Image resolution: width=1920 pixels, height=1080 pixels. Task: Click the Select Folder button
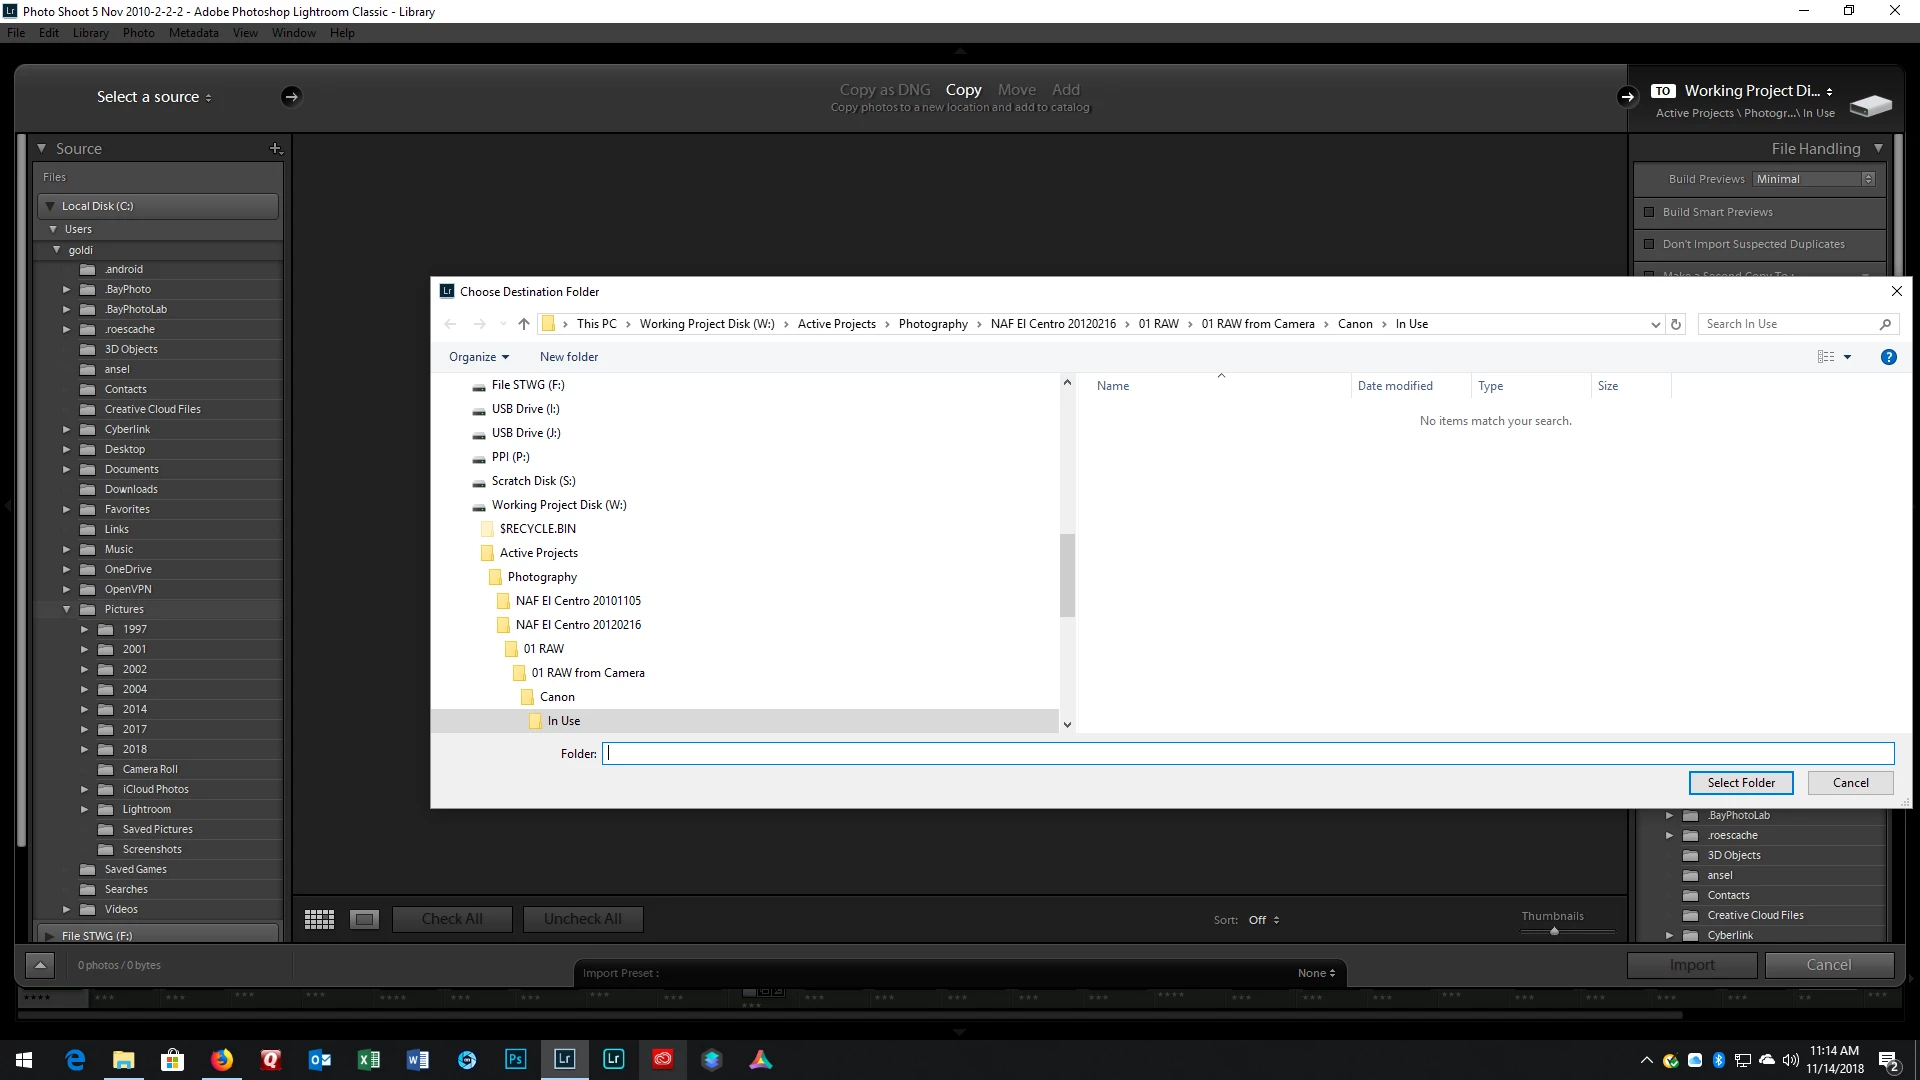1740,783
